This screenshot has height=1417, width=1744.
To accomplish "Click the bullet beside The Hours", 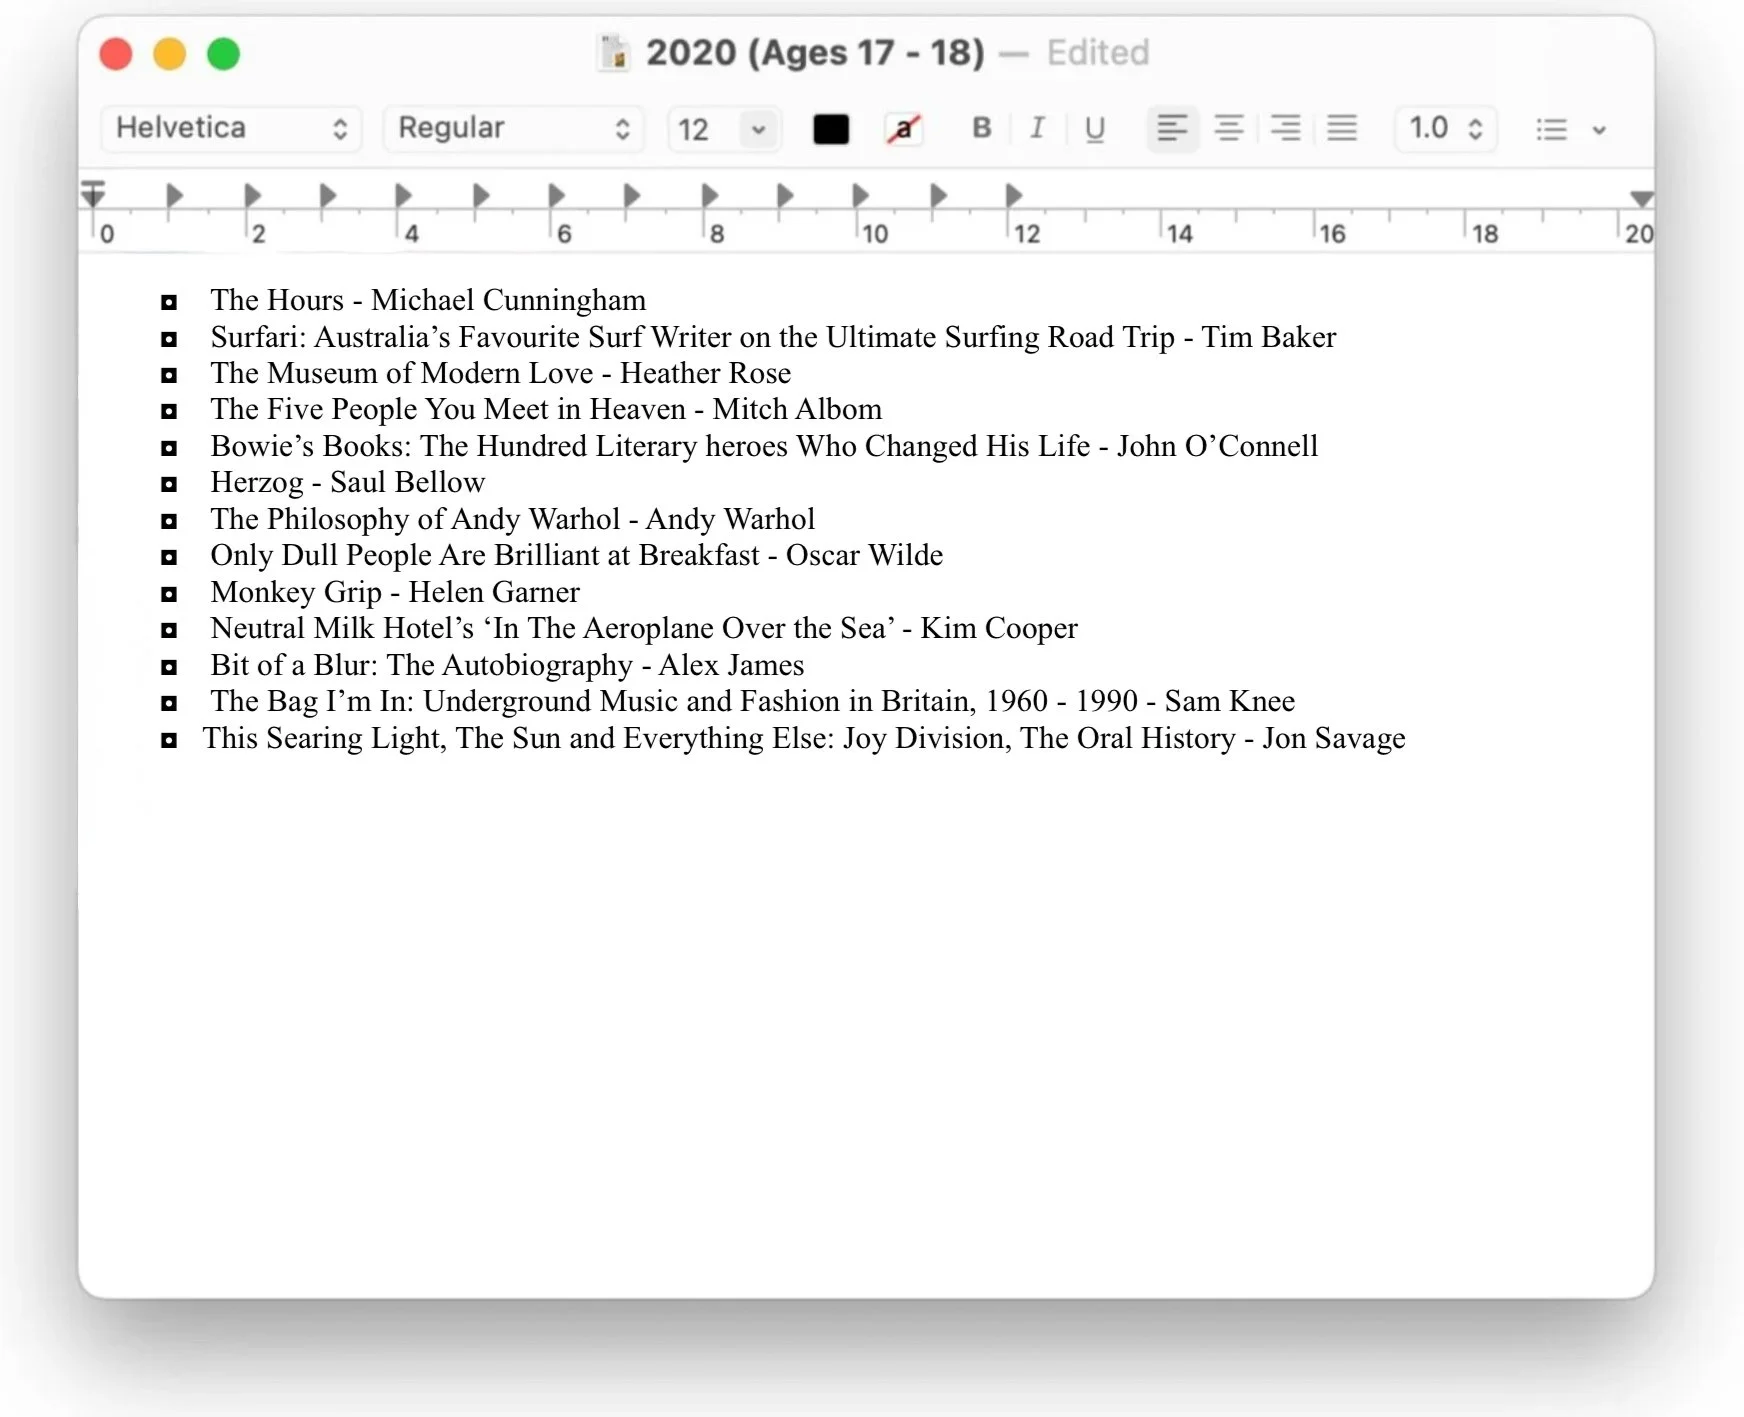I will click(x=169, y=302).
